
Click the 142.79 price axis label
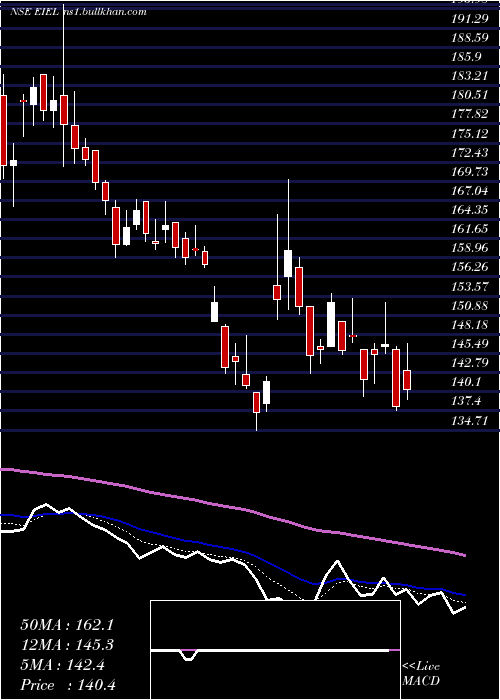click(470, 363)
